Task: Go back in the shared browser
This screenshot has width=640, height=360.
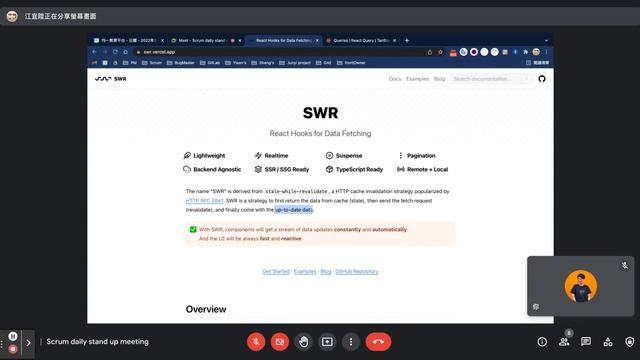Action: pos(94,52)
